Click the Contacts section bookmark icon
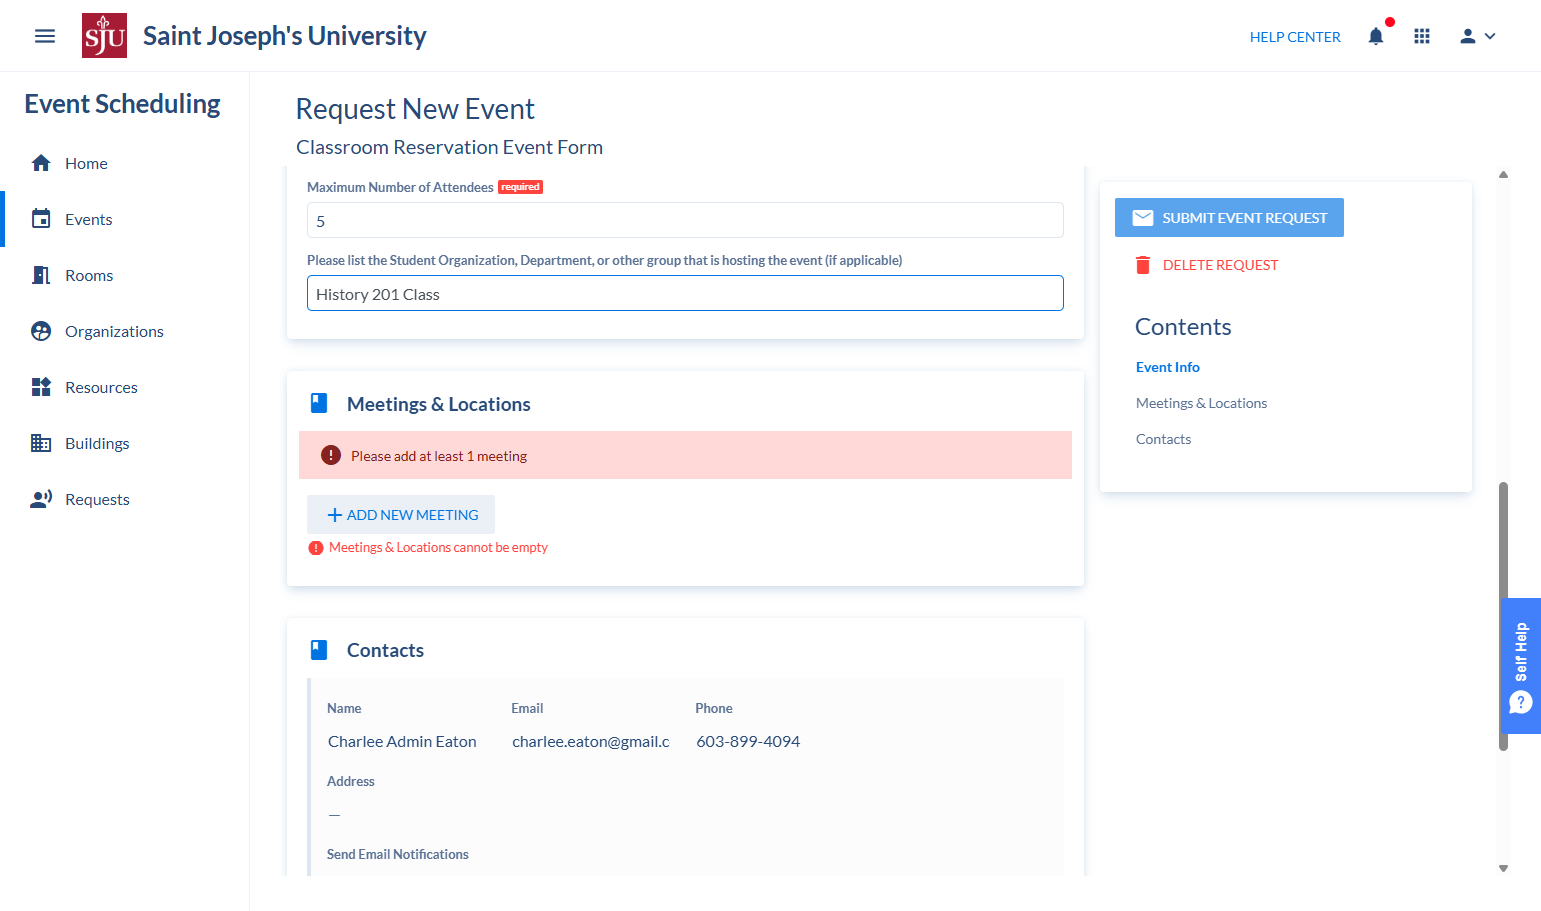1541x911 pixels. 319,650
